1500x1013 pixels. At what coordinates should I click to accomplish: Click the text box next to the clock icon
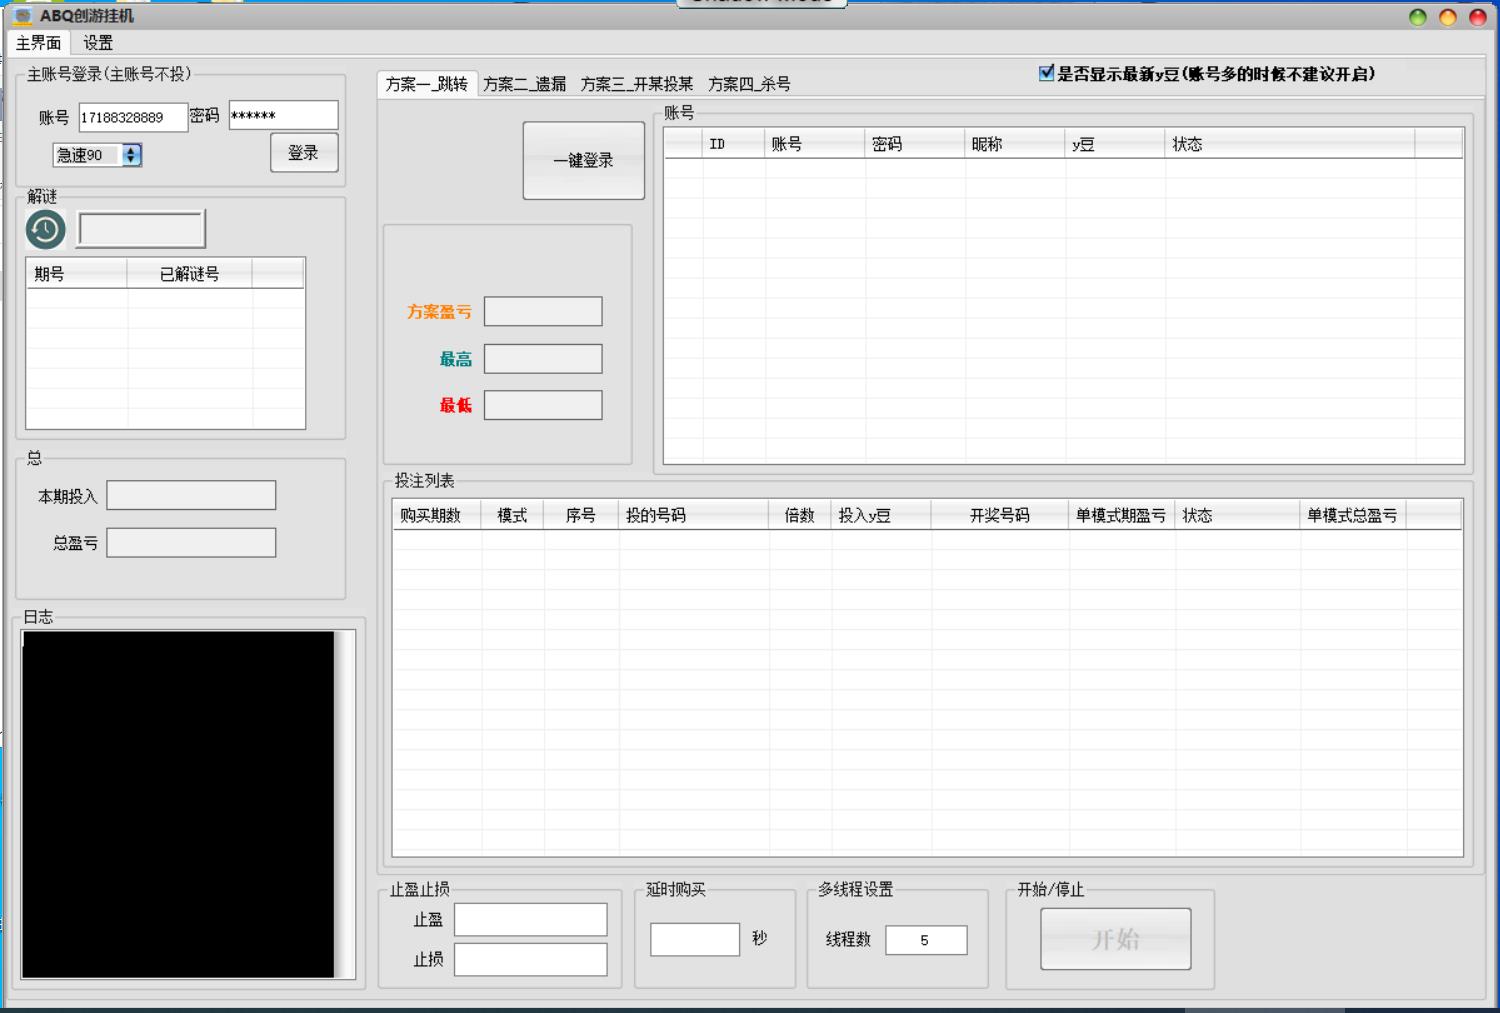point(142,230)
